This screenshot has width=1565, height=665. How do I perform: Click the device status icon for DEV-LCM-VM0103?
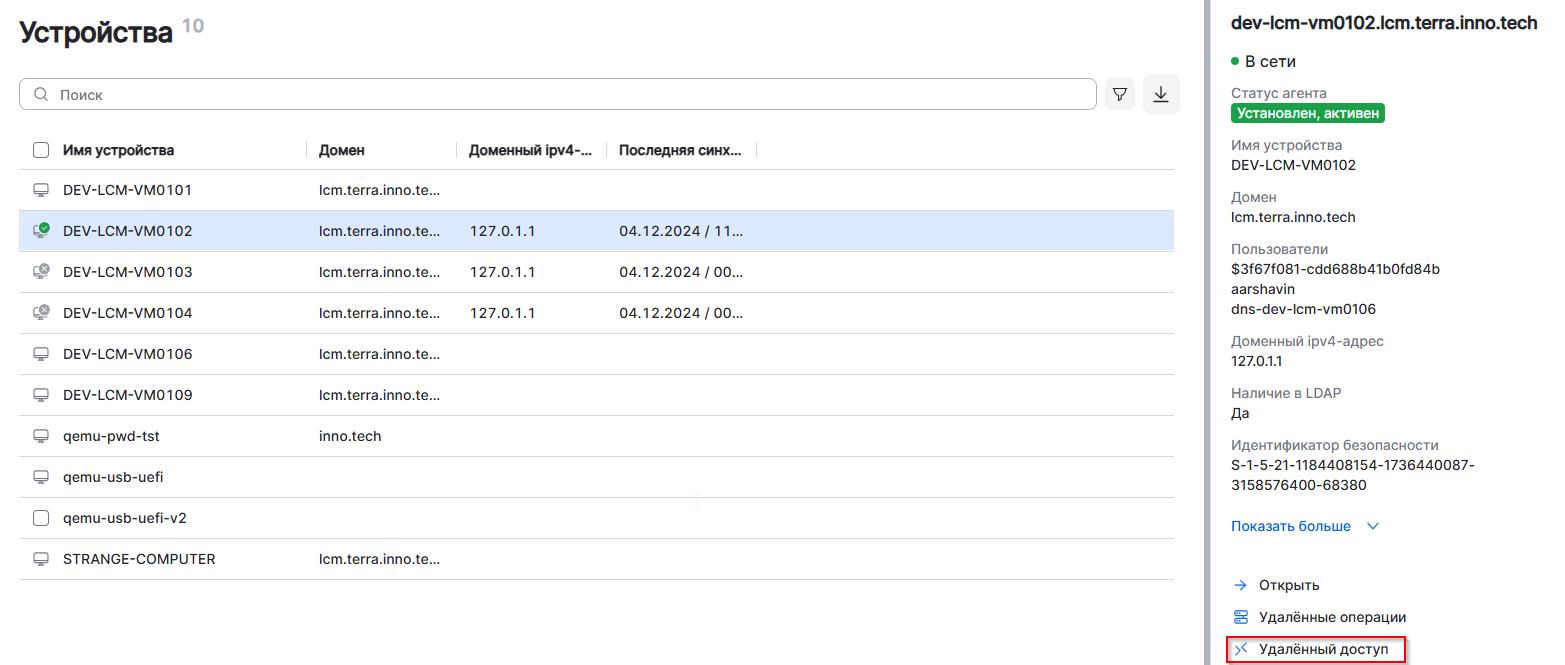41,272
